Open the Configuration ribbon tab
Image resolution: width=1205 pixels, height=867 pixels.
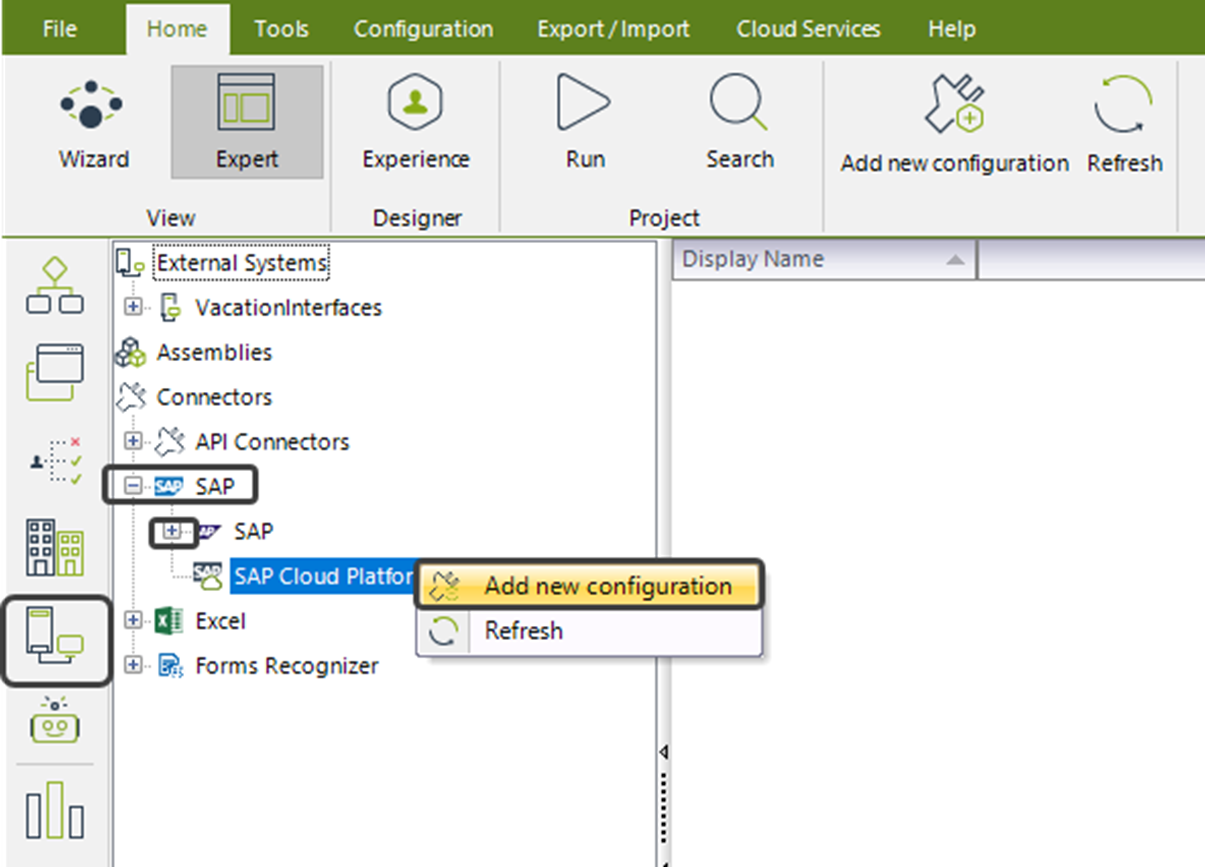coord(423,29)
